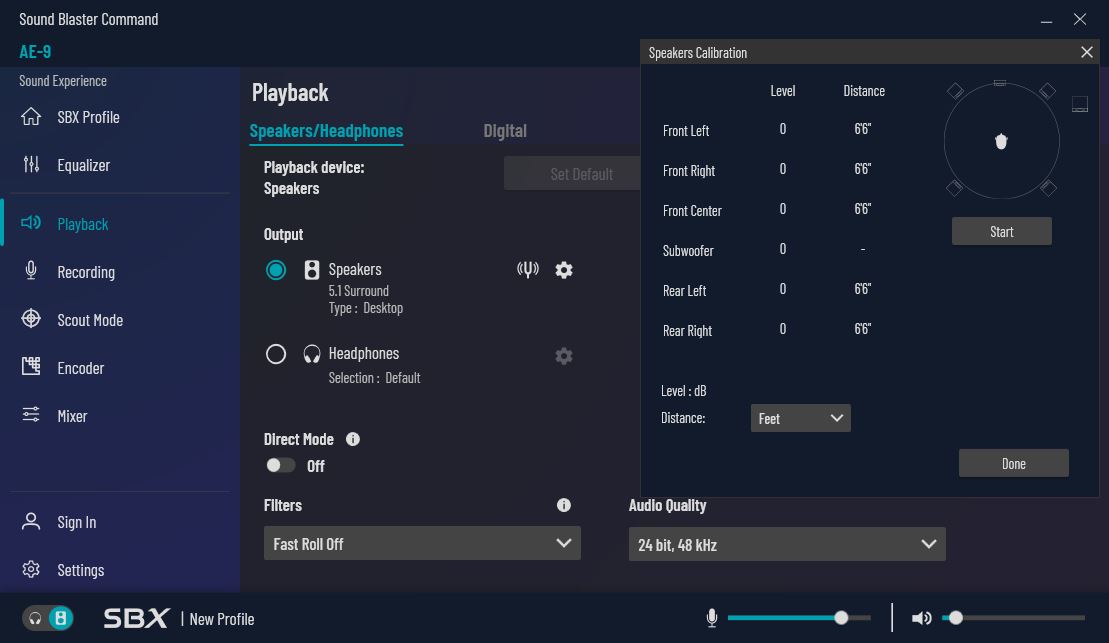The width and height of the screenshot is (1109, 643).
Task: Toggle the Direct Mode switch
Action: [x=280, y=466]
